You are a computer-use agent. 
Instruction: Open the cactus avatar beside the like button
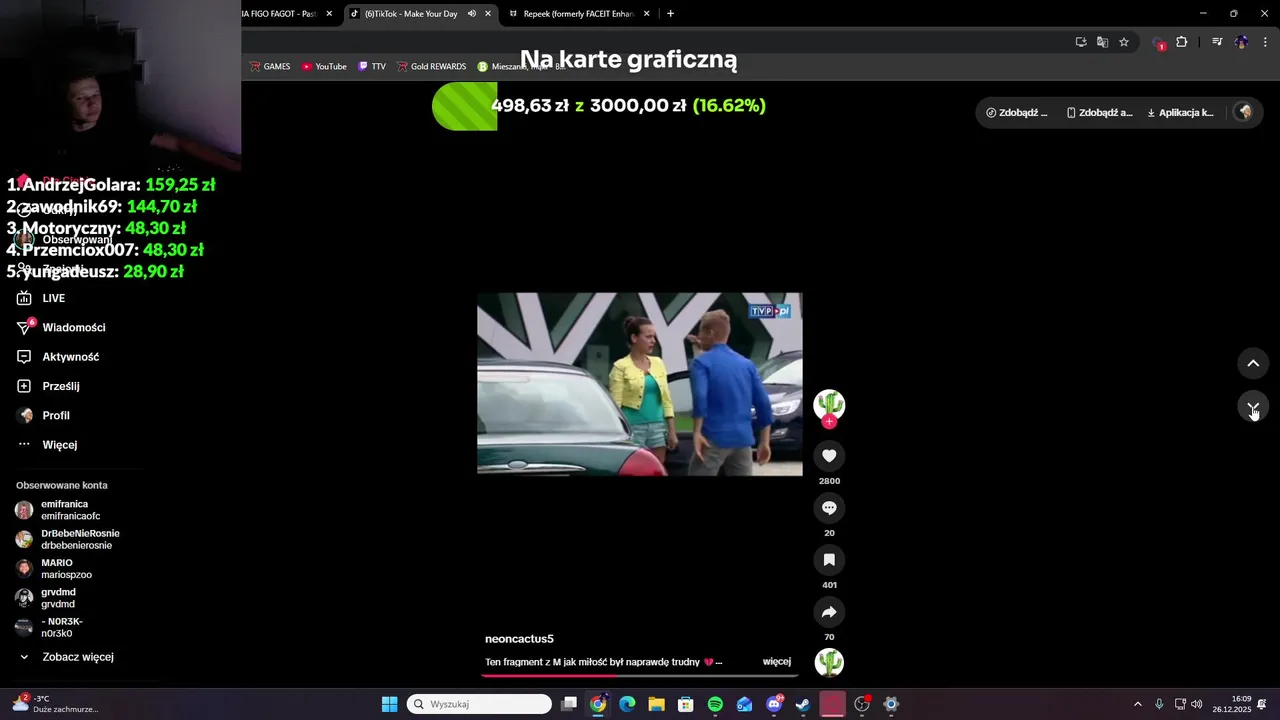pos(829,404)
